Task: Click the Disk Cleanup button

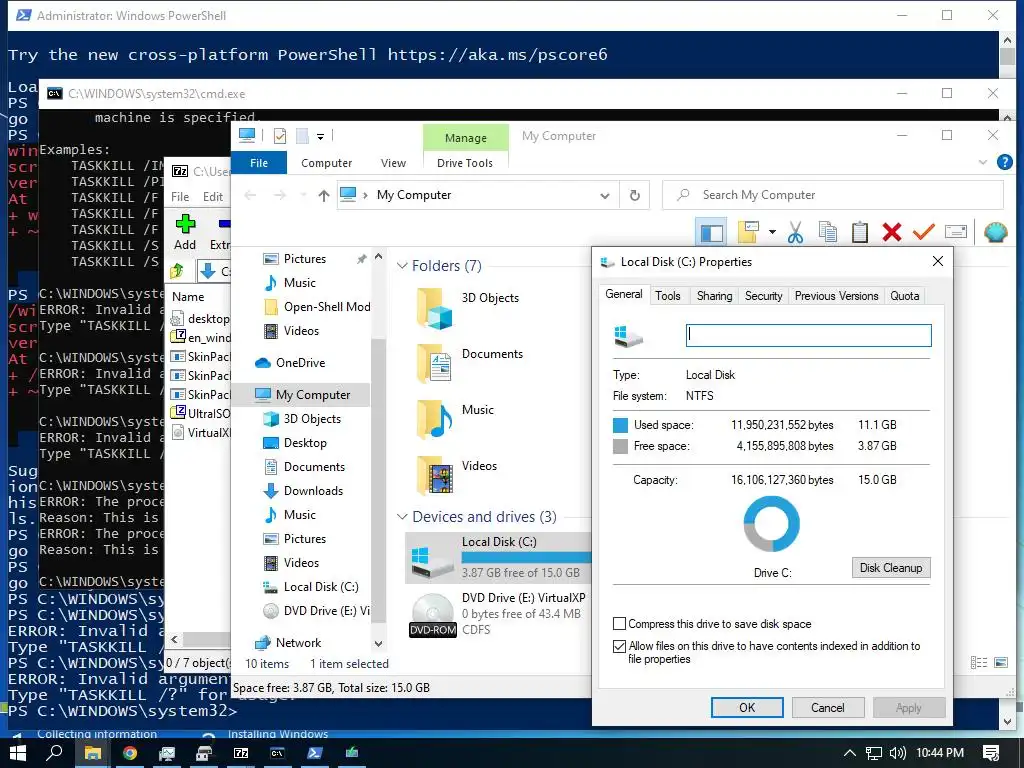Action: pyautogui.click(x=891, y=568)
